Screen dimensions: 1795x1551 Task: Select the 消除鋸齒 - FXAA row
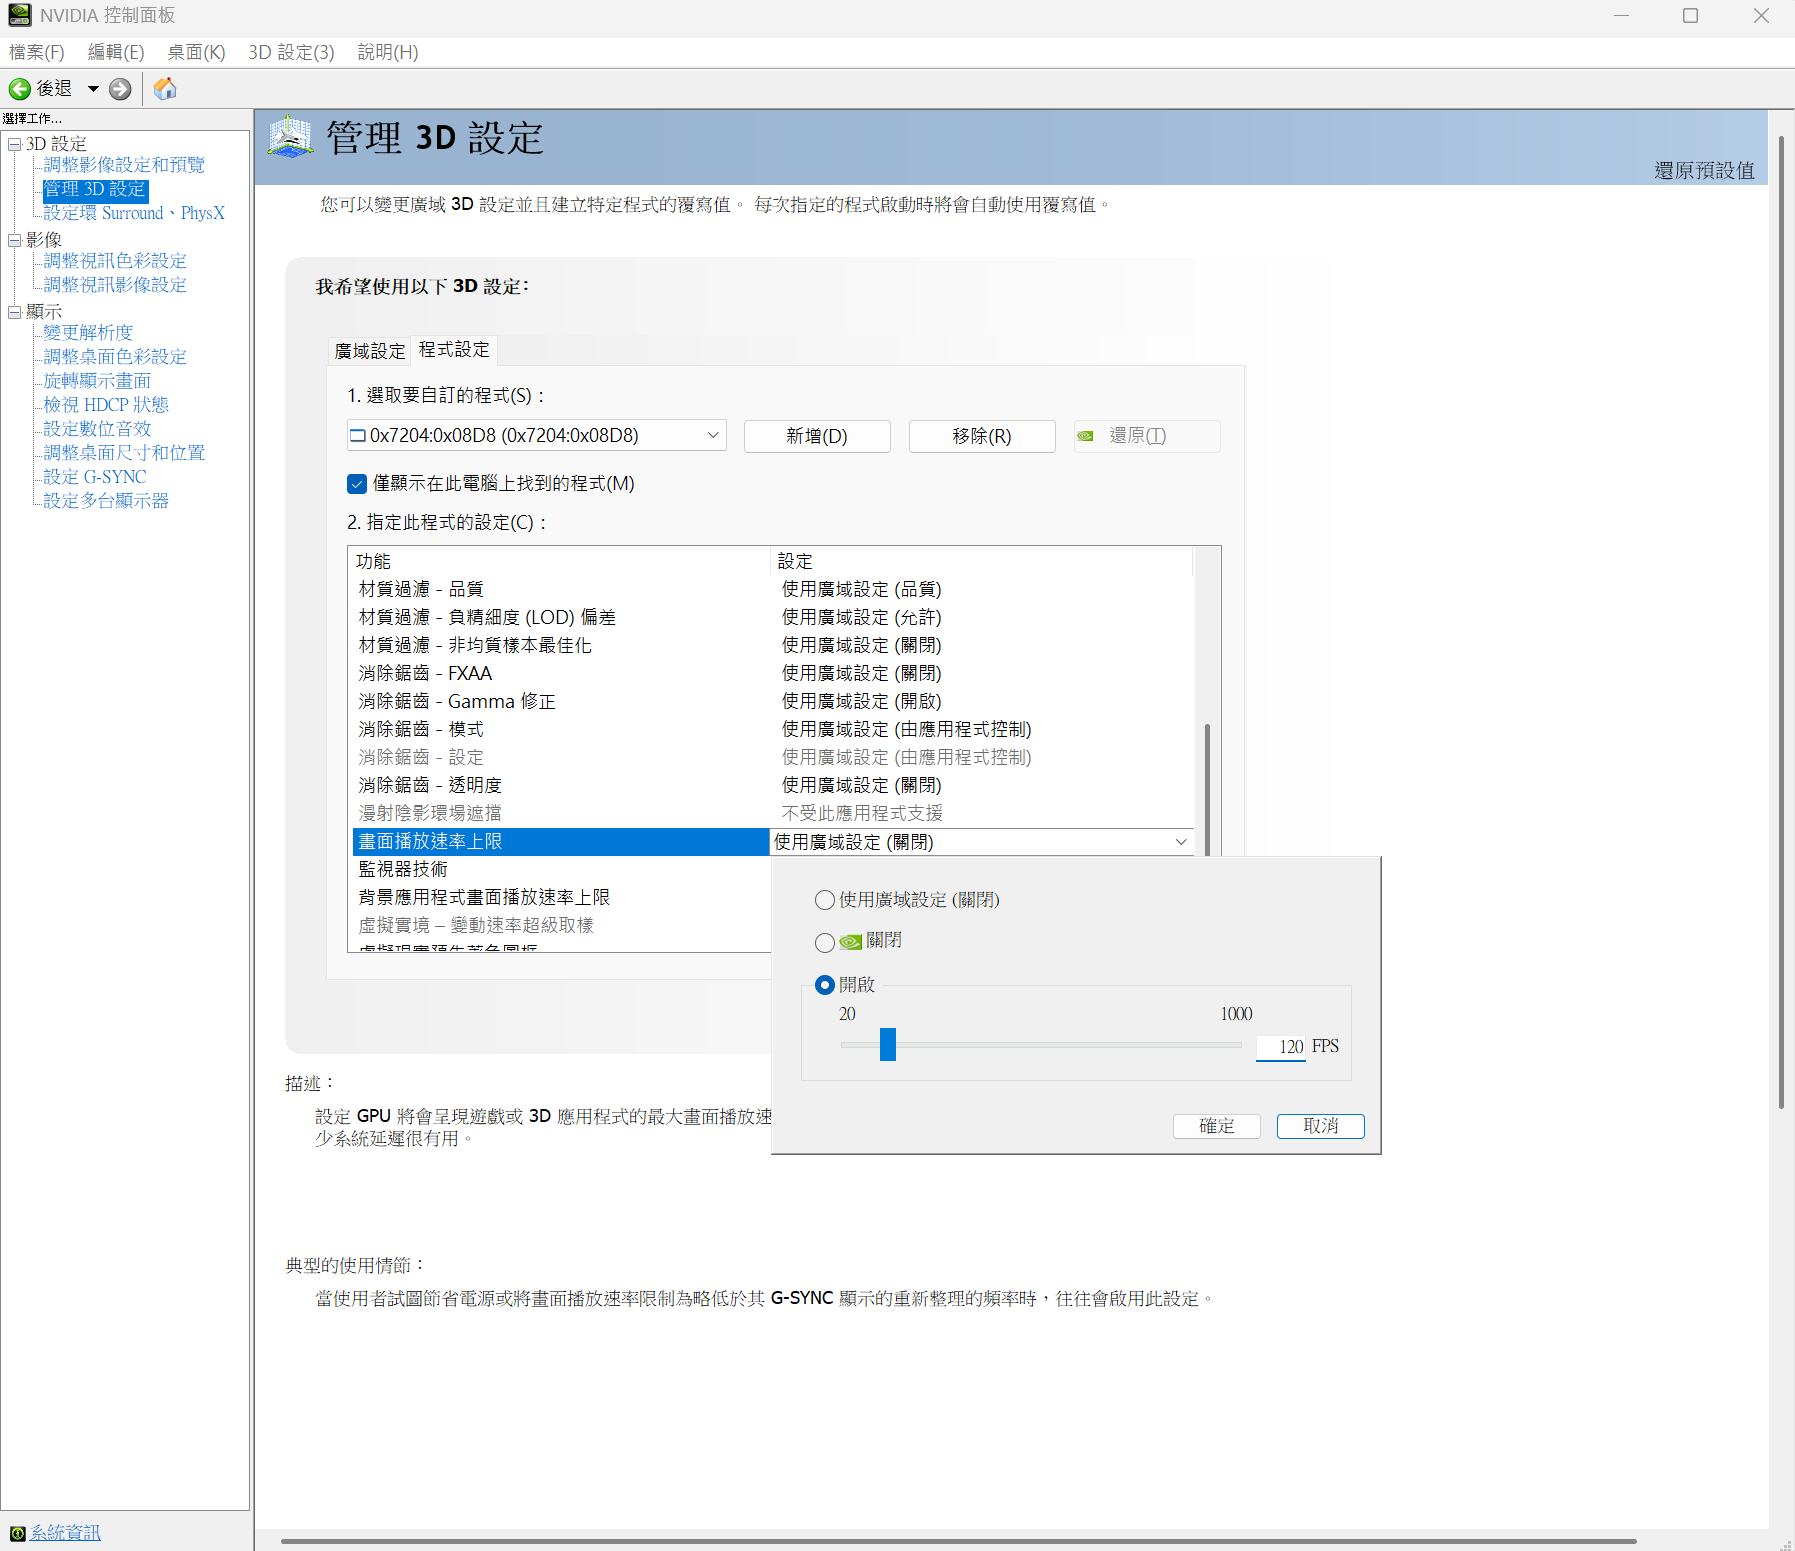coord(774,673)
